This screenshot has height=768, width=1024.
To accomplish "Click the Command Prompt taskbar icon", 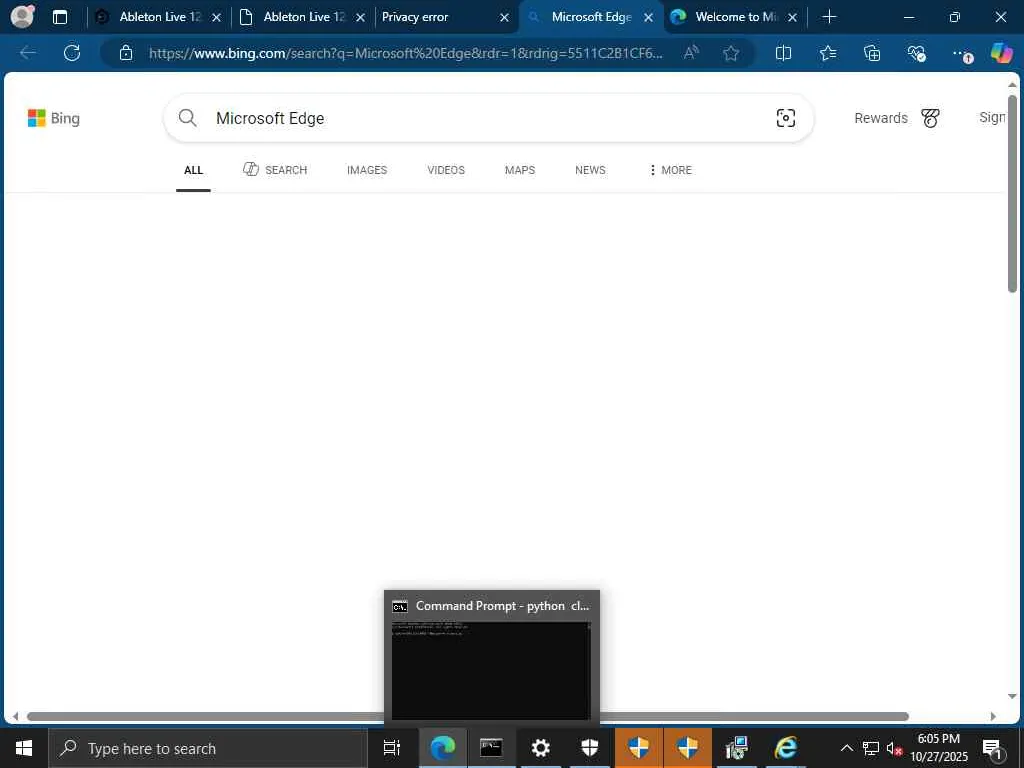I will [x=491, y=748].
